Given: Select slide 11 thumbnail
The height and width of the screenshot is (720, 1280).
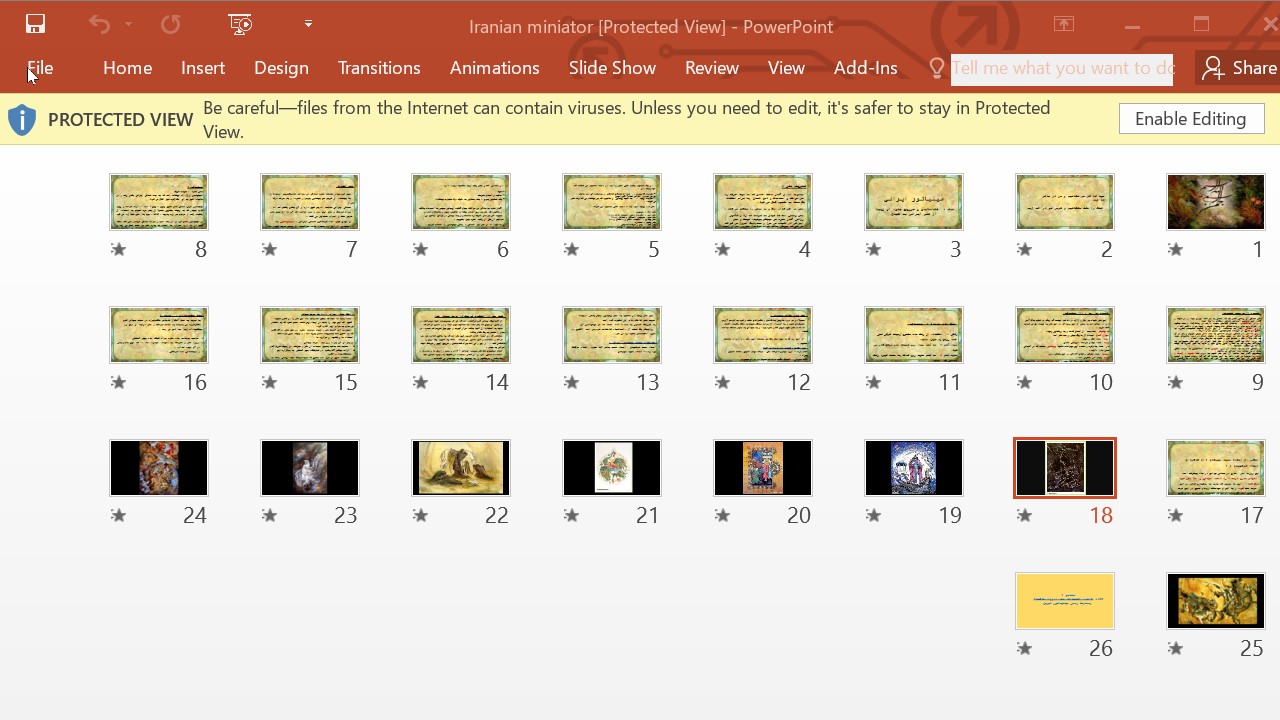Looking at the screenshot, I should [x=913, y=335].
